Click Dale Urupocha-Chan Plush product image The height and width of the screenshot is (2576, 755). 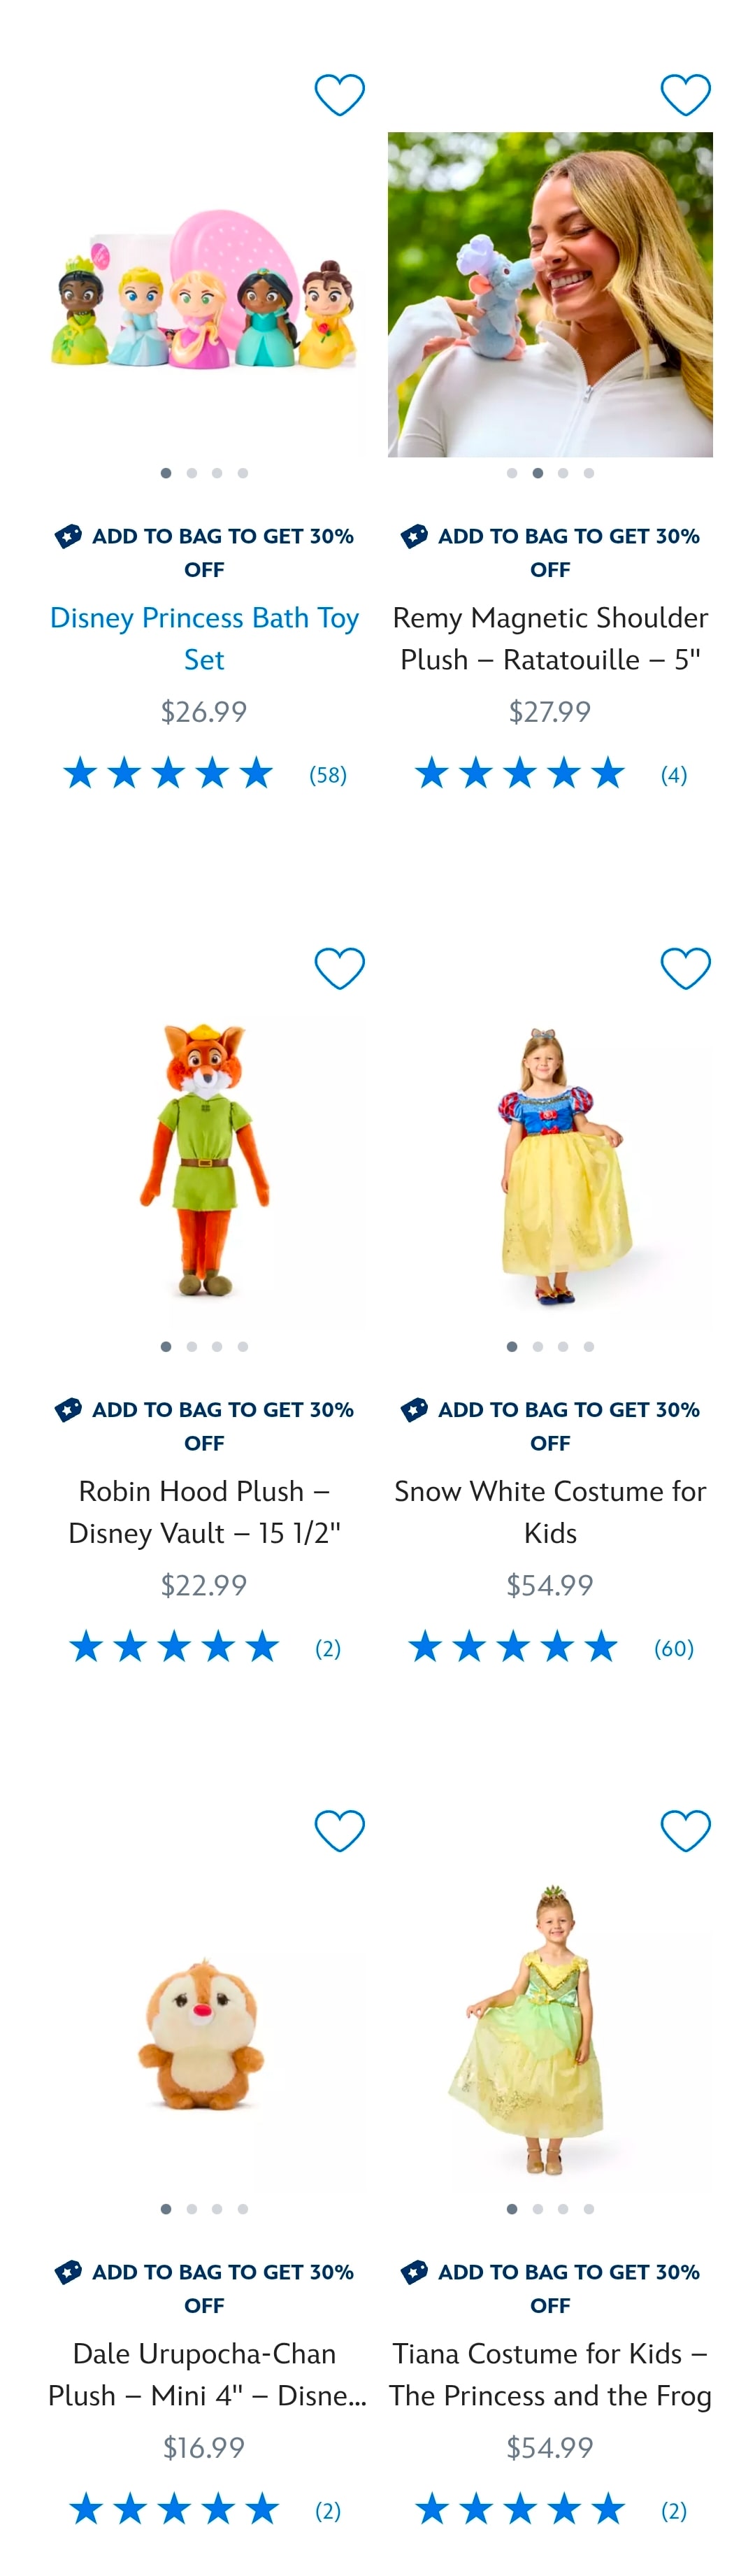(x=204, y=2030)
